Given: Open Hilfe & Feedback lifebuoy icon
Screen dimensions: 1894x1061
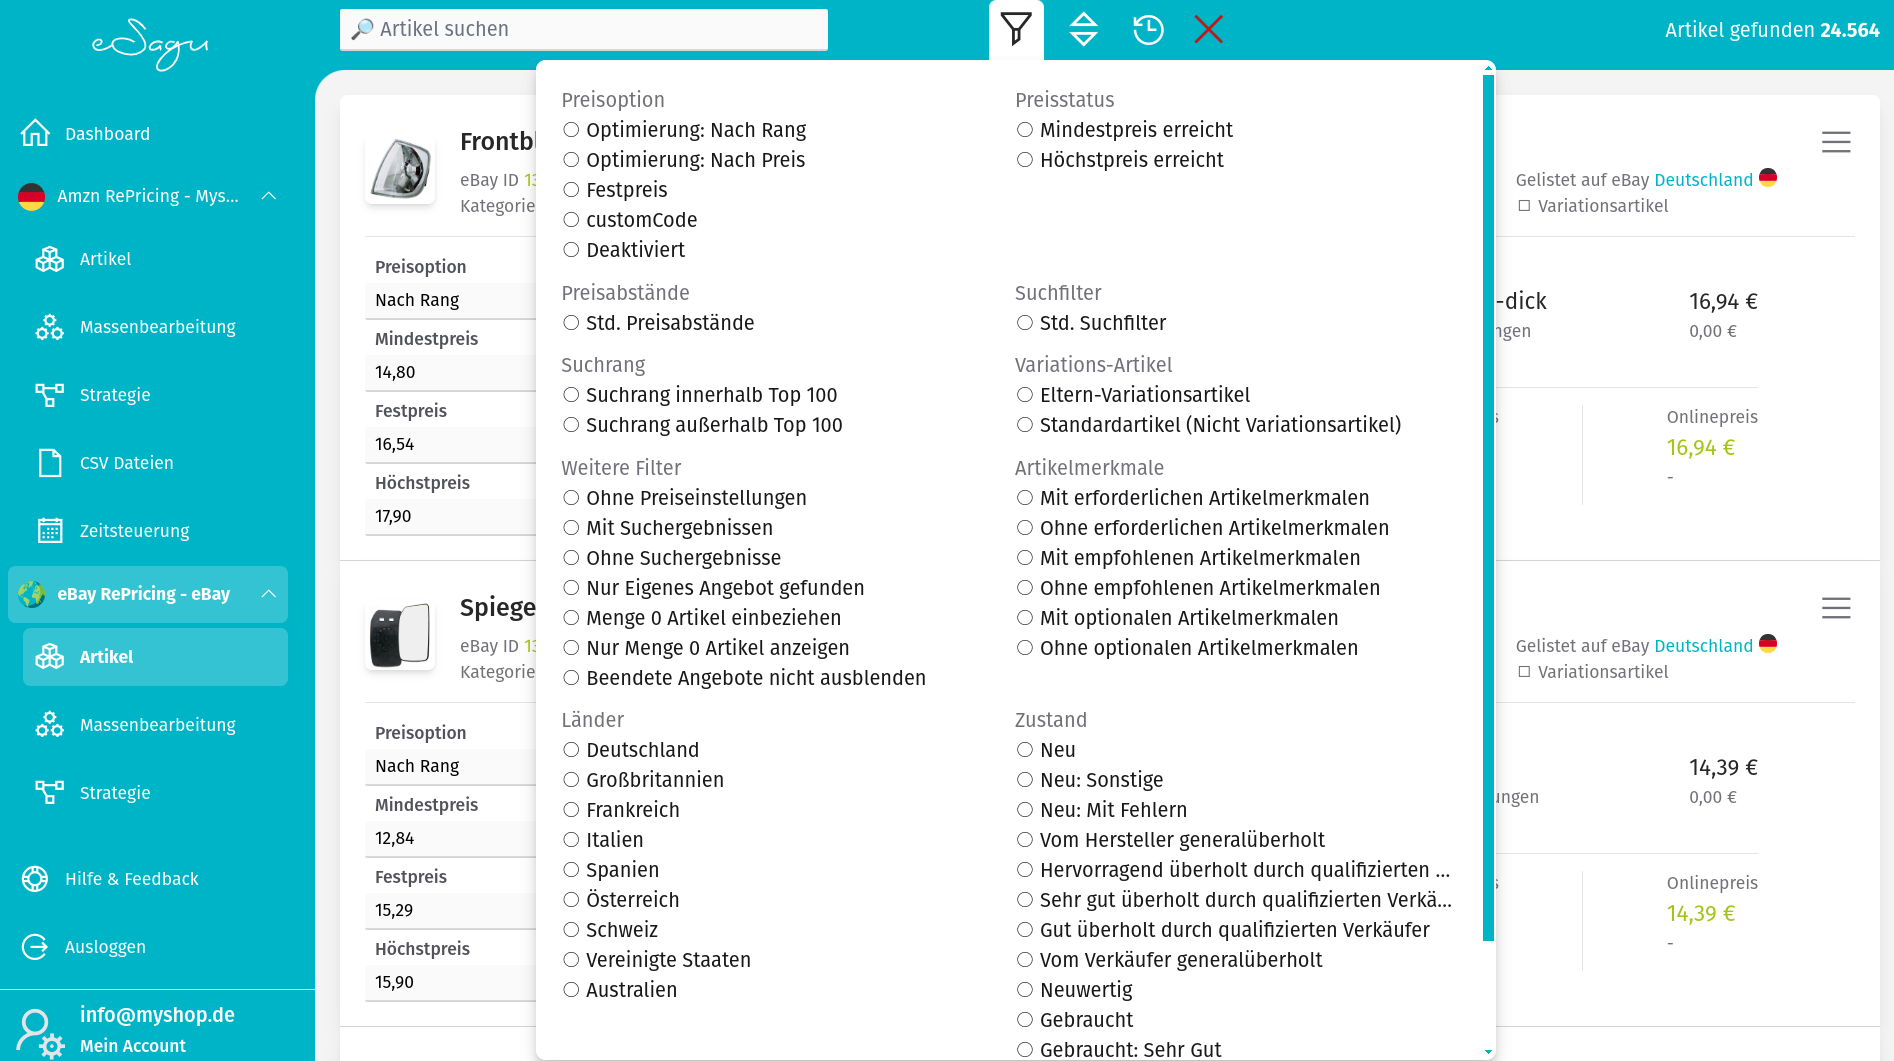Looking at the screenshot, I should point(35,879).
